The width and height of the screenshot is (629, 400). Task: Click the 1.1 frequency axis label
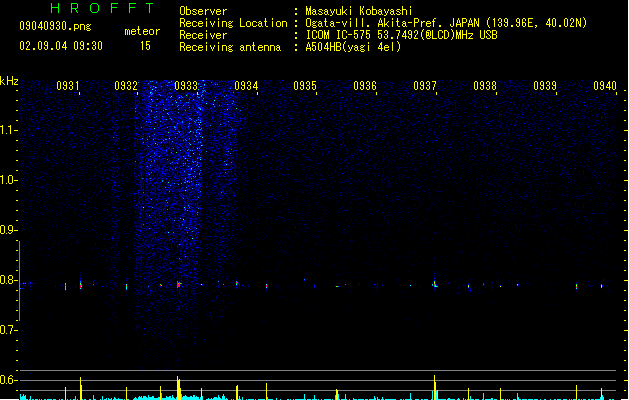pos(8,130)
